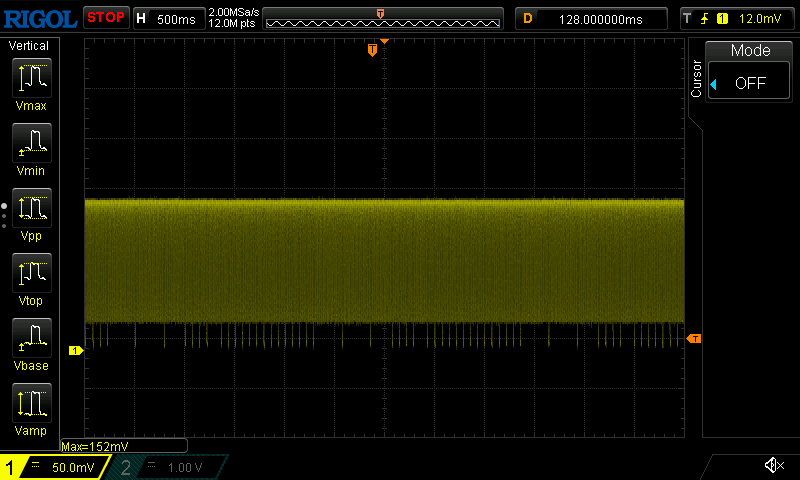Click the delay value 128.000000ms
This screenshot has width=800, height=480.
coord(601,19)
